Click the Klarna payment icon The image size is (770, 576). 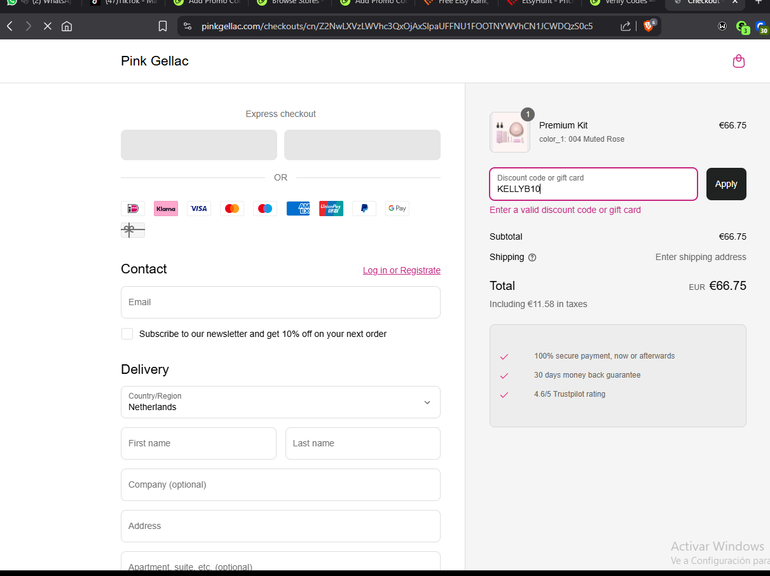point(166,208)
